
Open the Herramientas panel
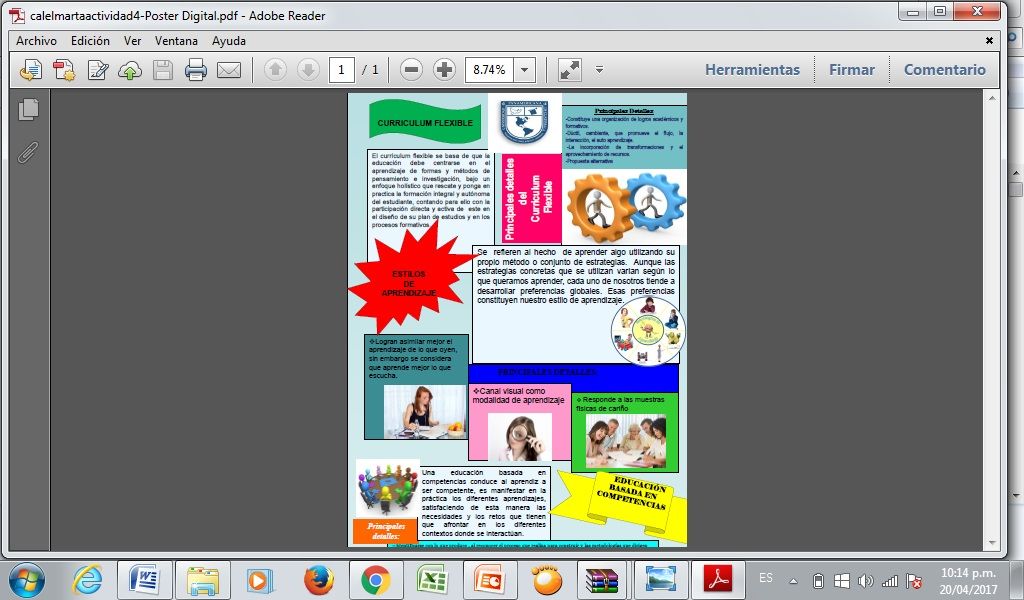(x=752, y=69)
